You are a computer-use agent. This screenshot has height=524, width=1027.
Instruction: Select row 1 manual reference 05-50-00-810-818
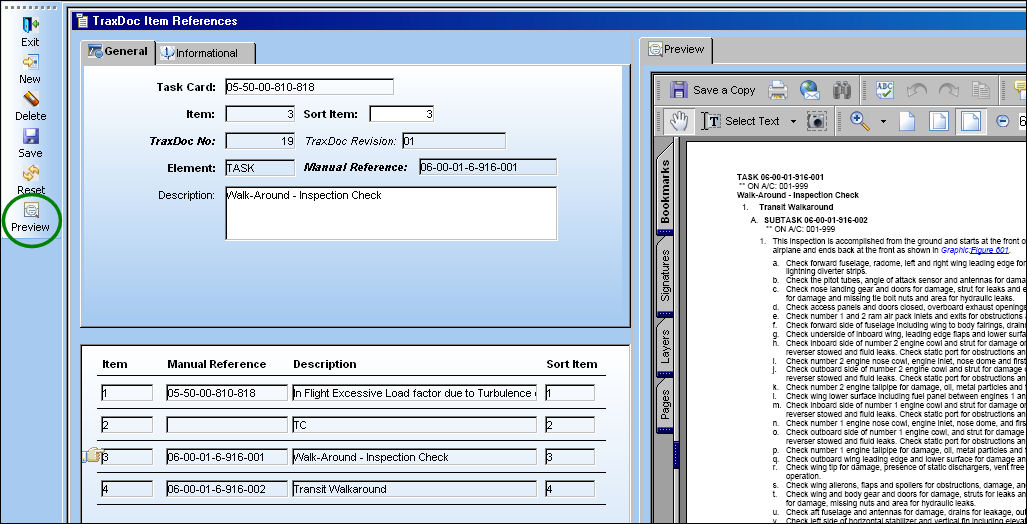[227, 393]
